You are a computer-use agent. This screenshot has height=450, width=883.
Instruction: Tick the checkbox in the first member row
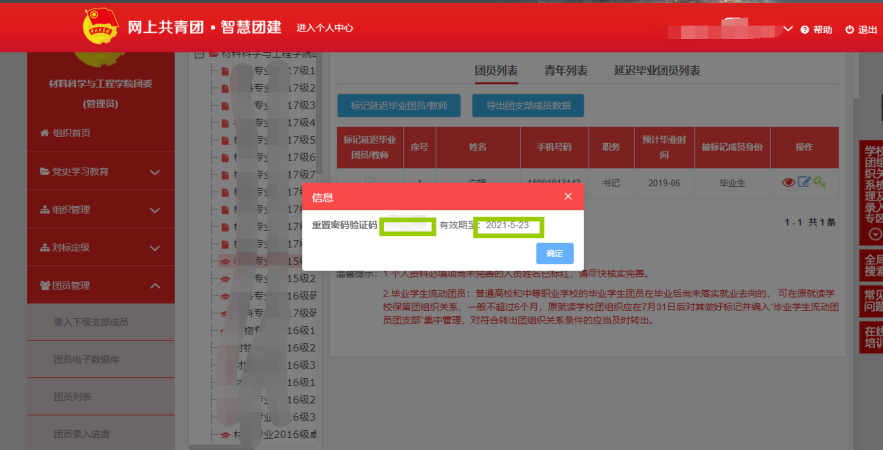[x=370, y=182]
